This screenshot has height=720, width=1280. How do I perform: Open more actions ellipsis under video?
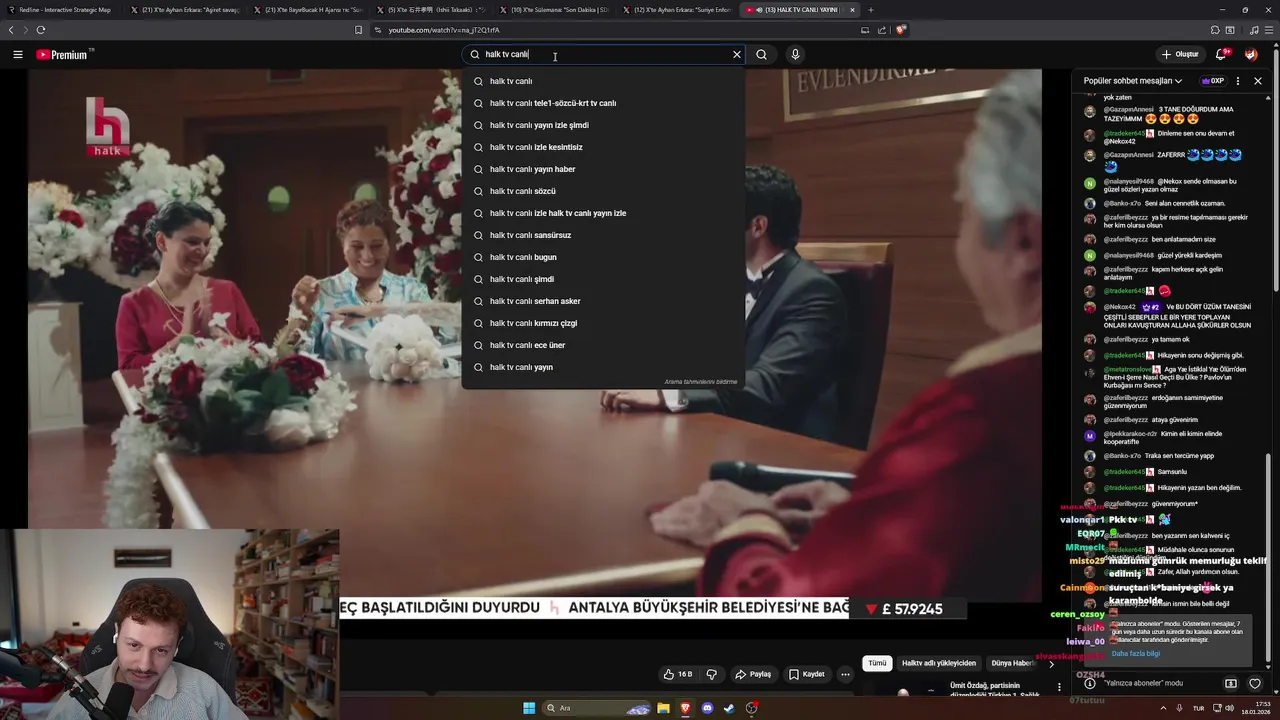tap(845, 674)
